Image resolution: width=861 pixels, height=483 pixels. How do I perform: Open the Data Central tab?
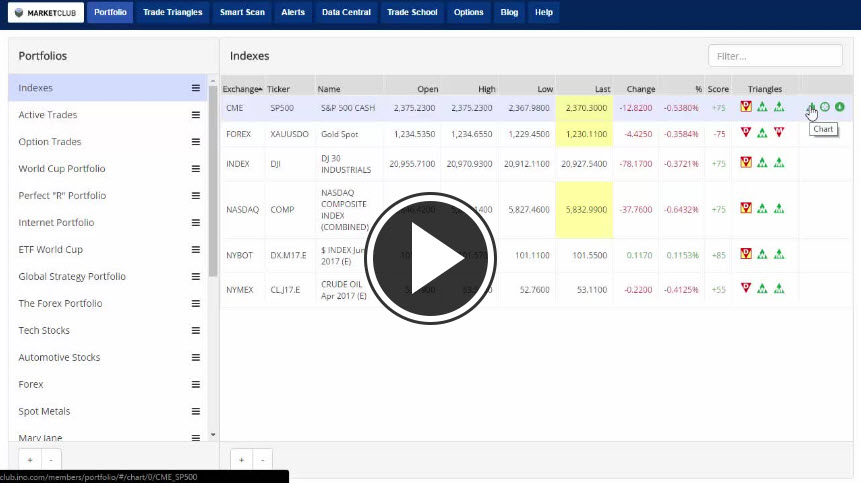(x=346, y=12)
